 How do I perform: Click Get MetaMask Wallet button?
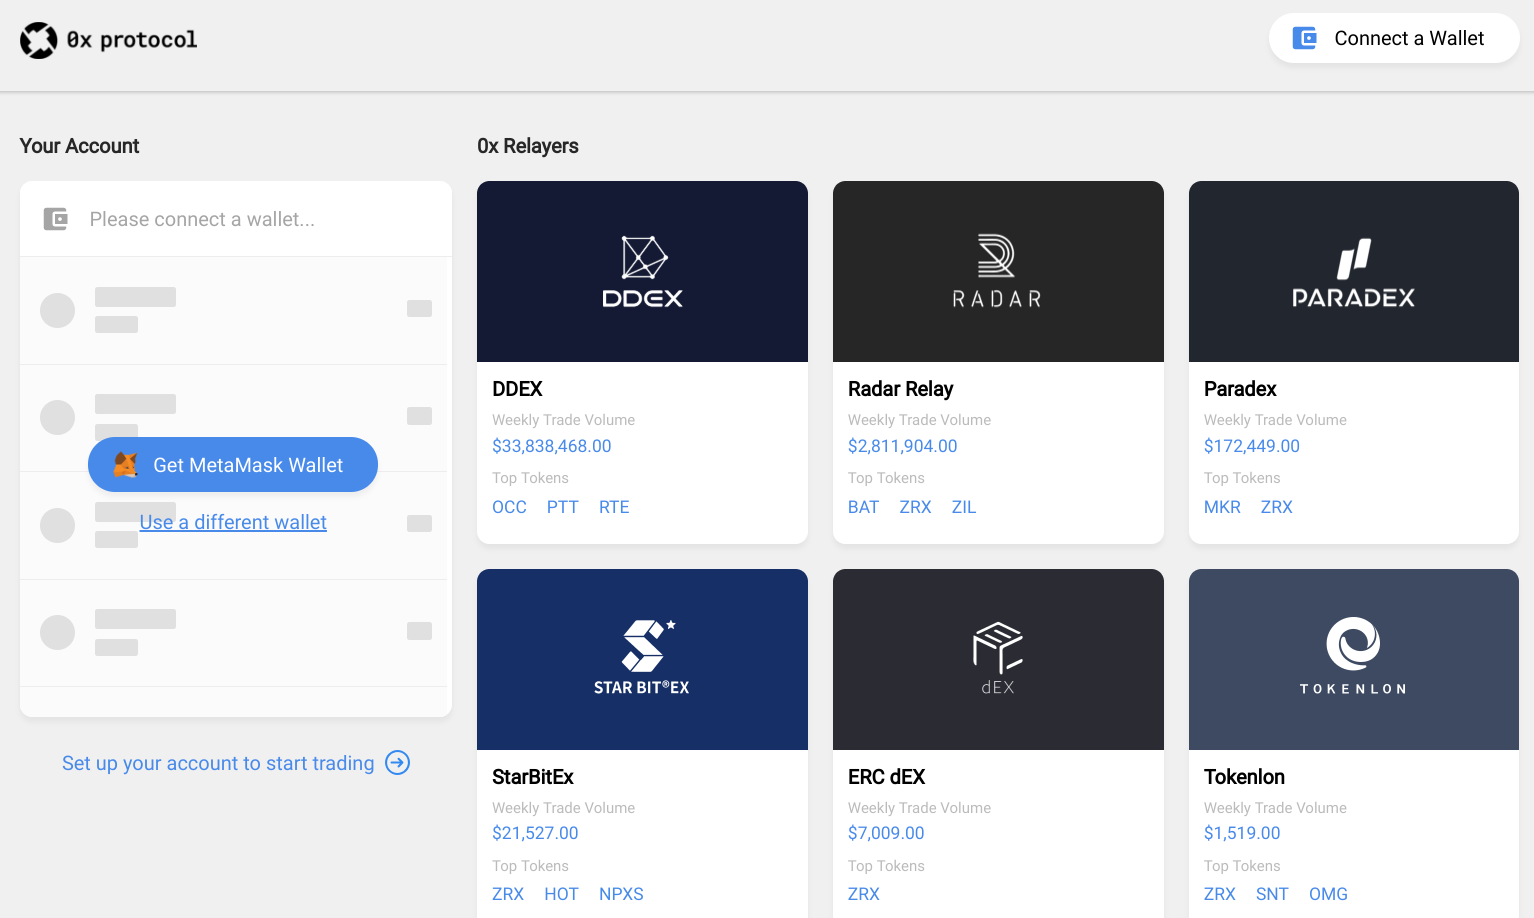point(233,465)
